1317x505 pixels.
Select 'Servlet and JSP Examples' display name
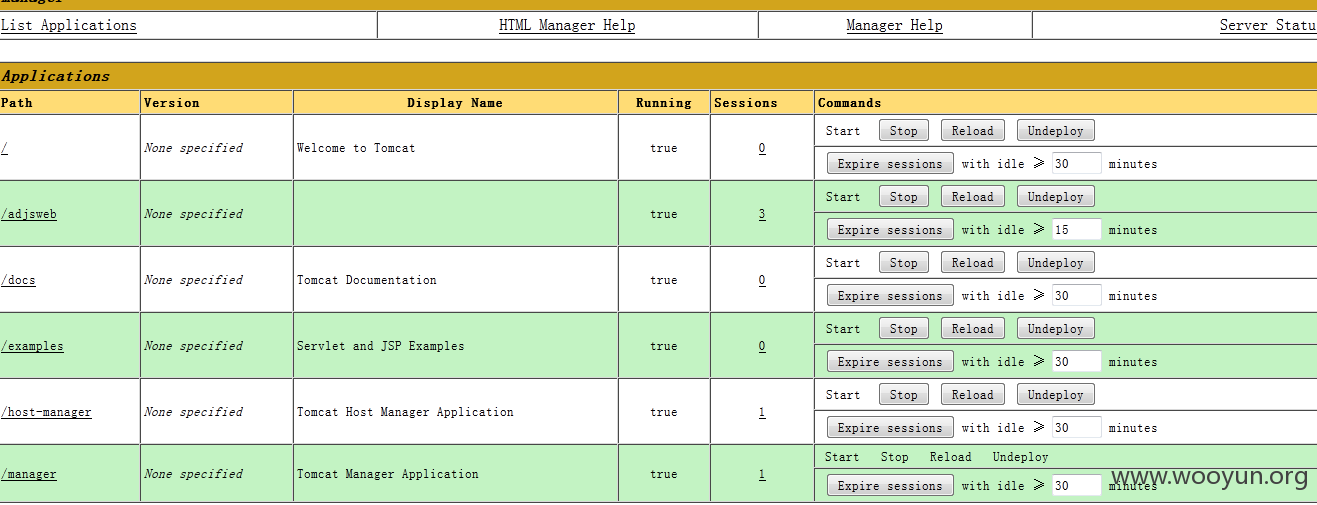[x=381, y=346]
